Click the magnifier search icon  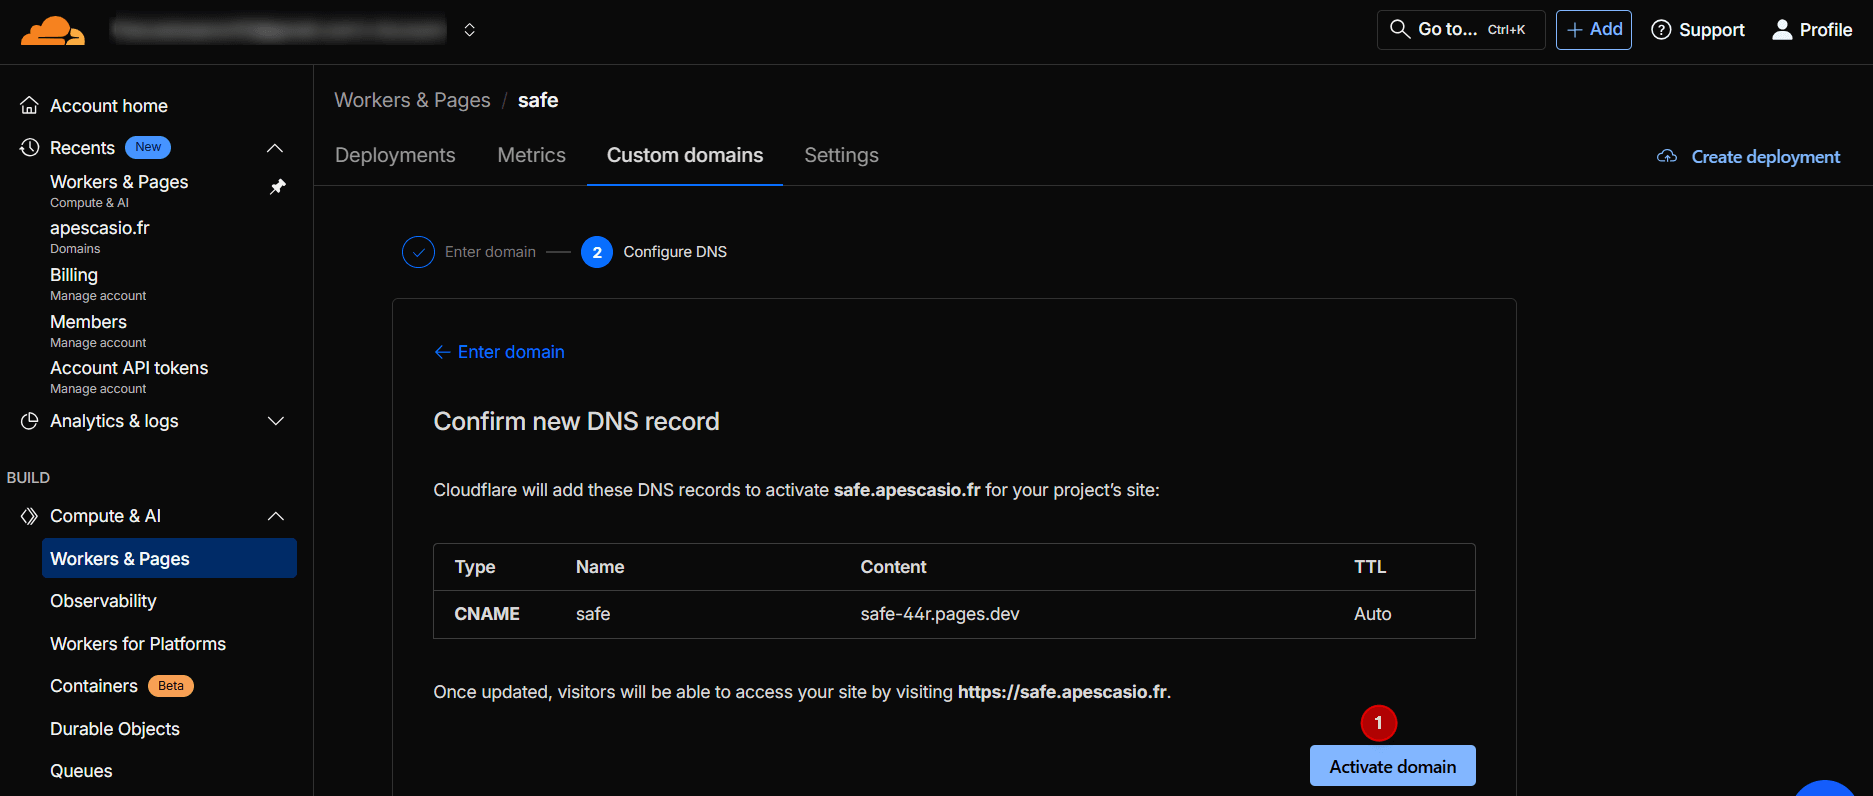click(1400, 29)
